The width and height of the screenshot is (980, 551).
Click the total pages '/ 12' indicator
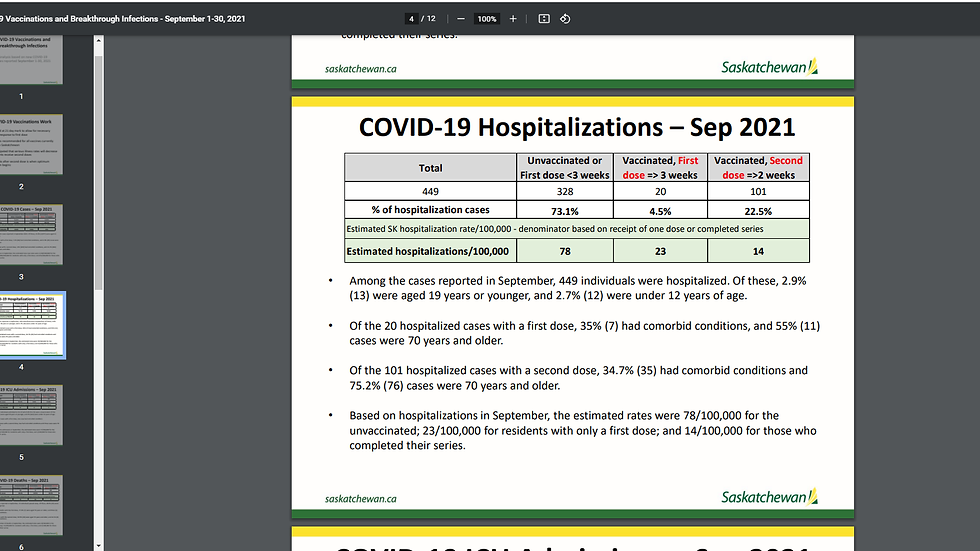click(x=428, y=19)
